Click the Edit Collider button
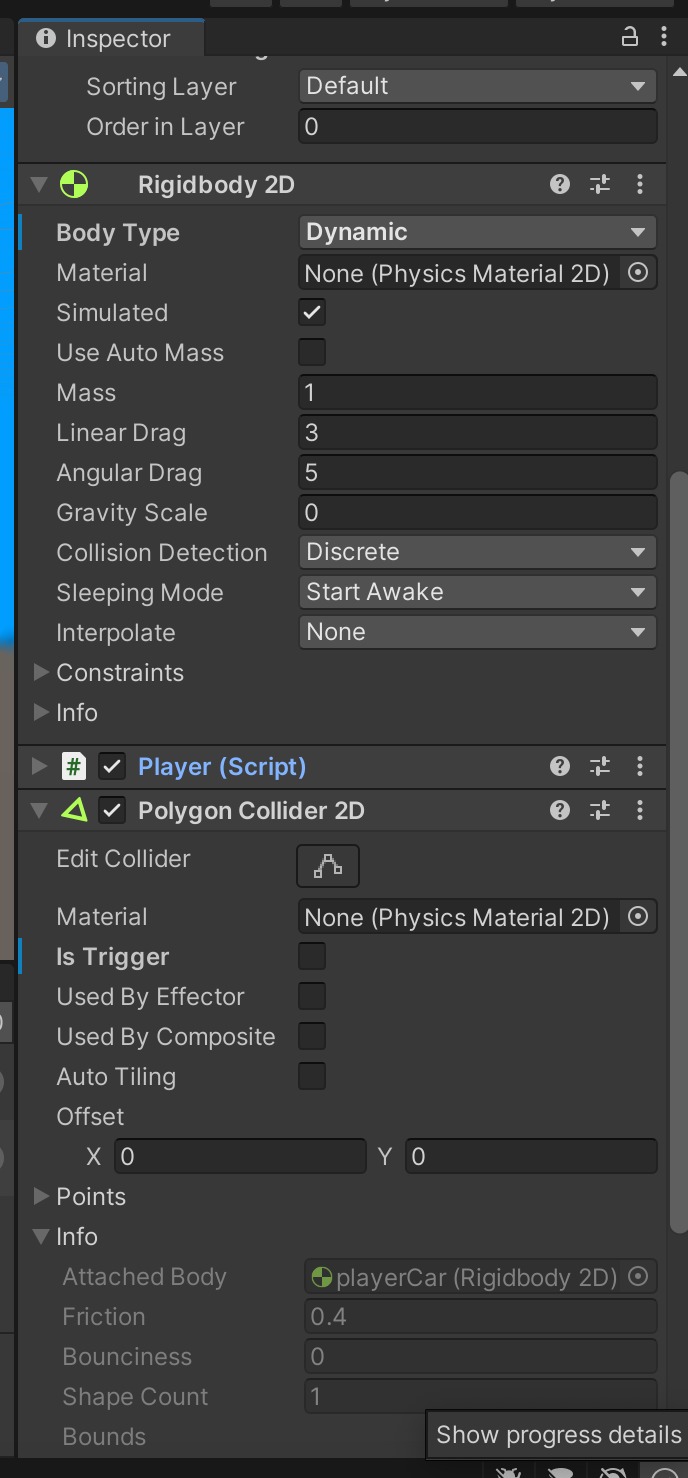This screenshot has width=688, height=1478. (x=328, y=866)
